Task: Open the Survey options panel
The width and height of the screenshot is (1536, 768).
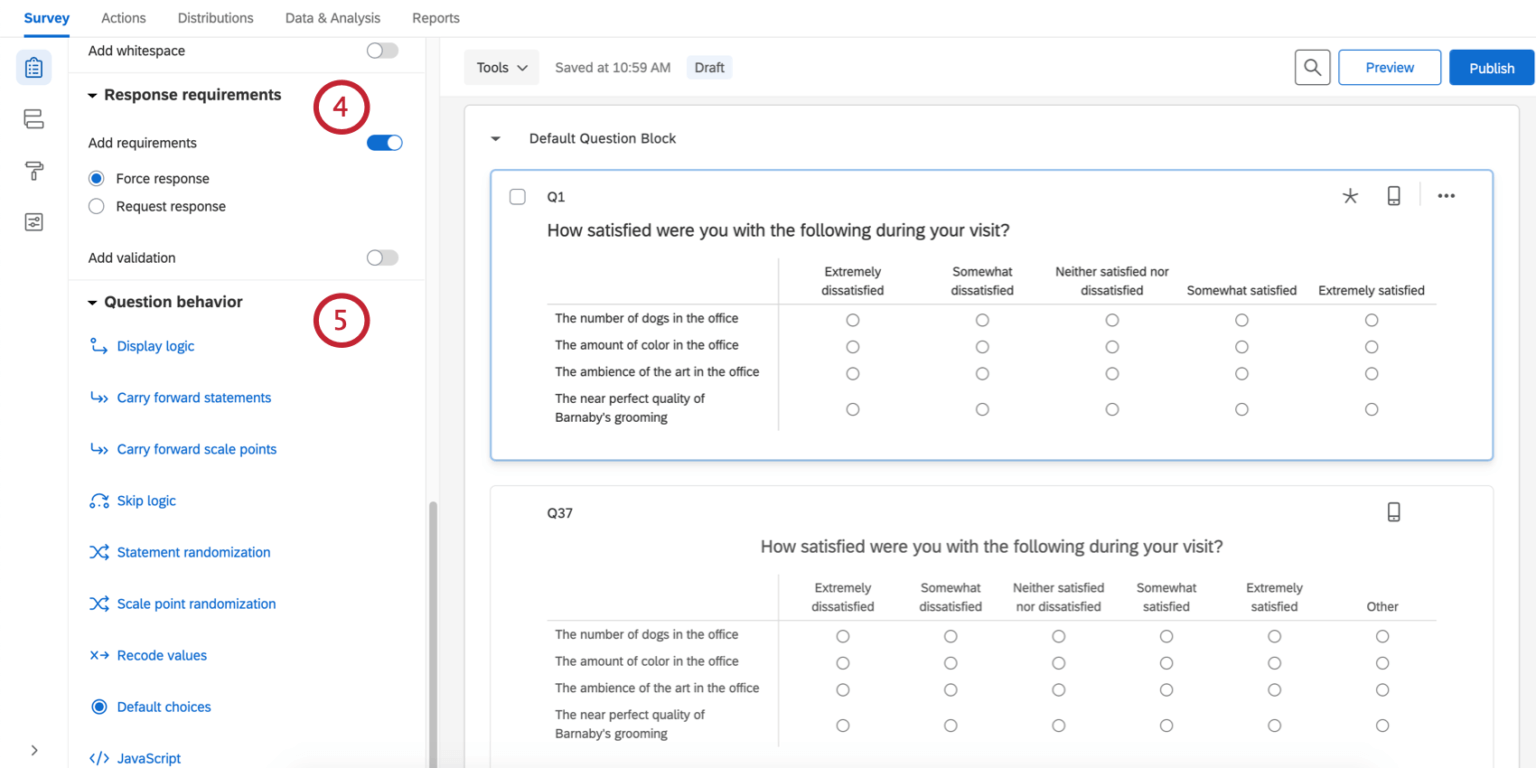Action: [33, 221]
